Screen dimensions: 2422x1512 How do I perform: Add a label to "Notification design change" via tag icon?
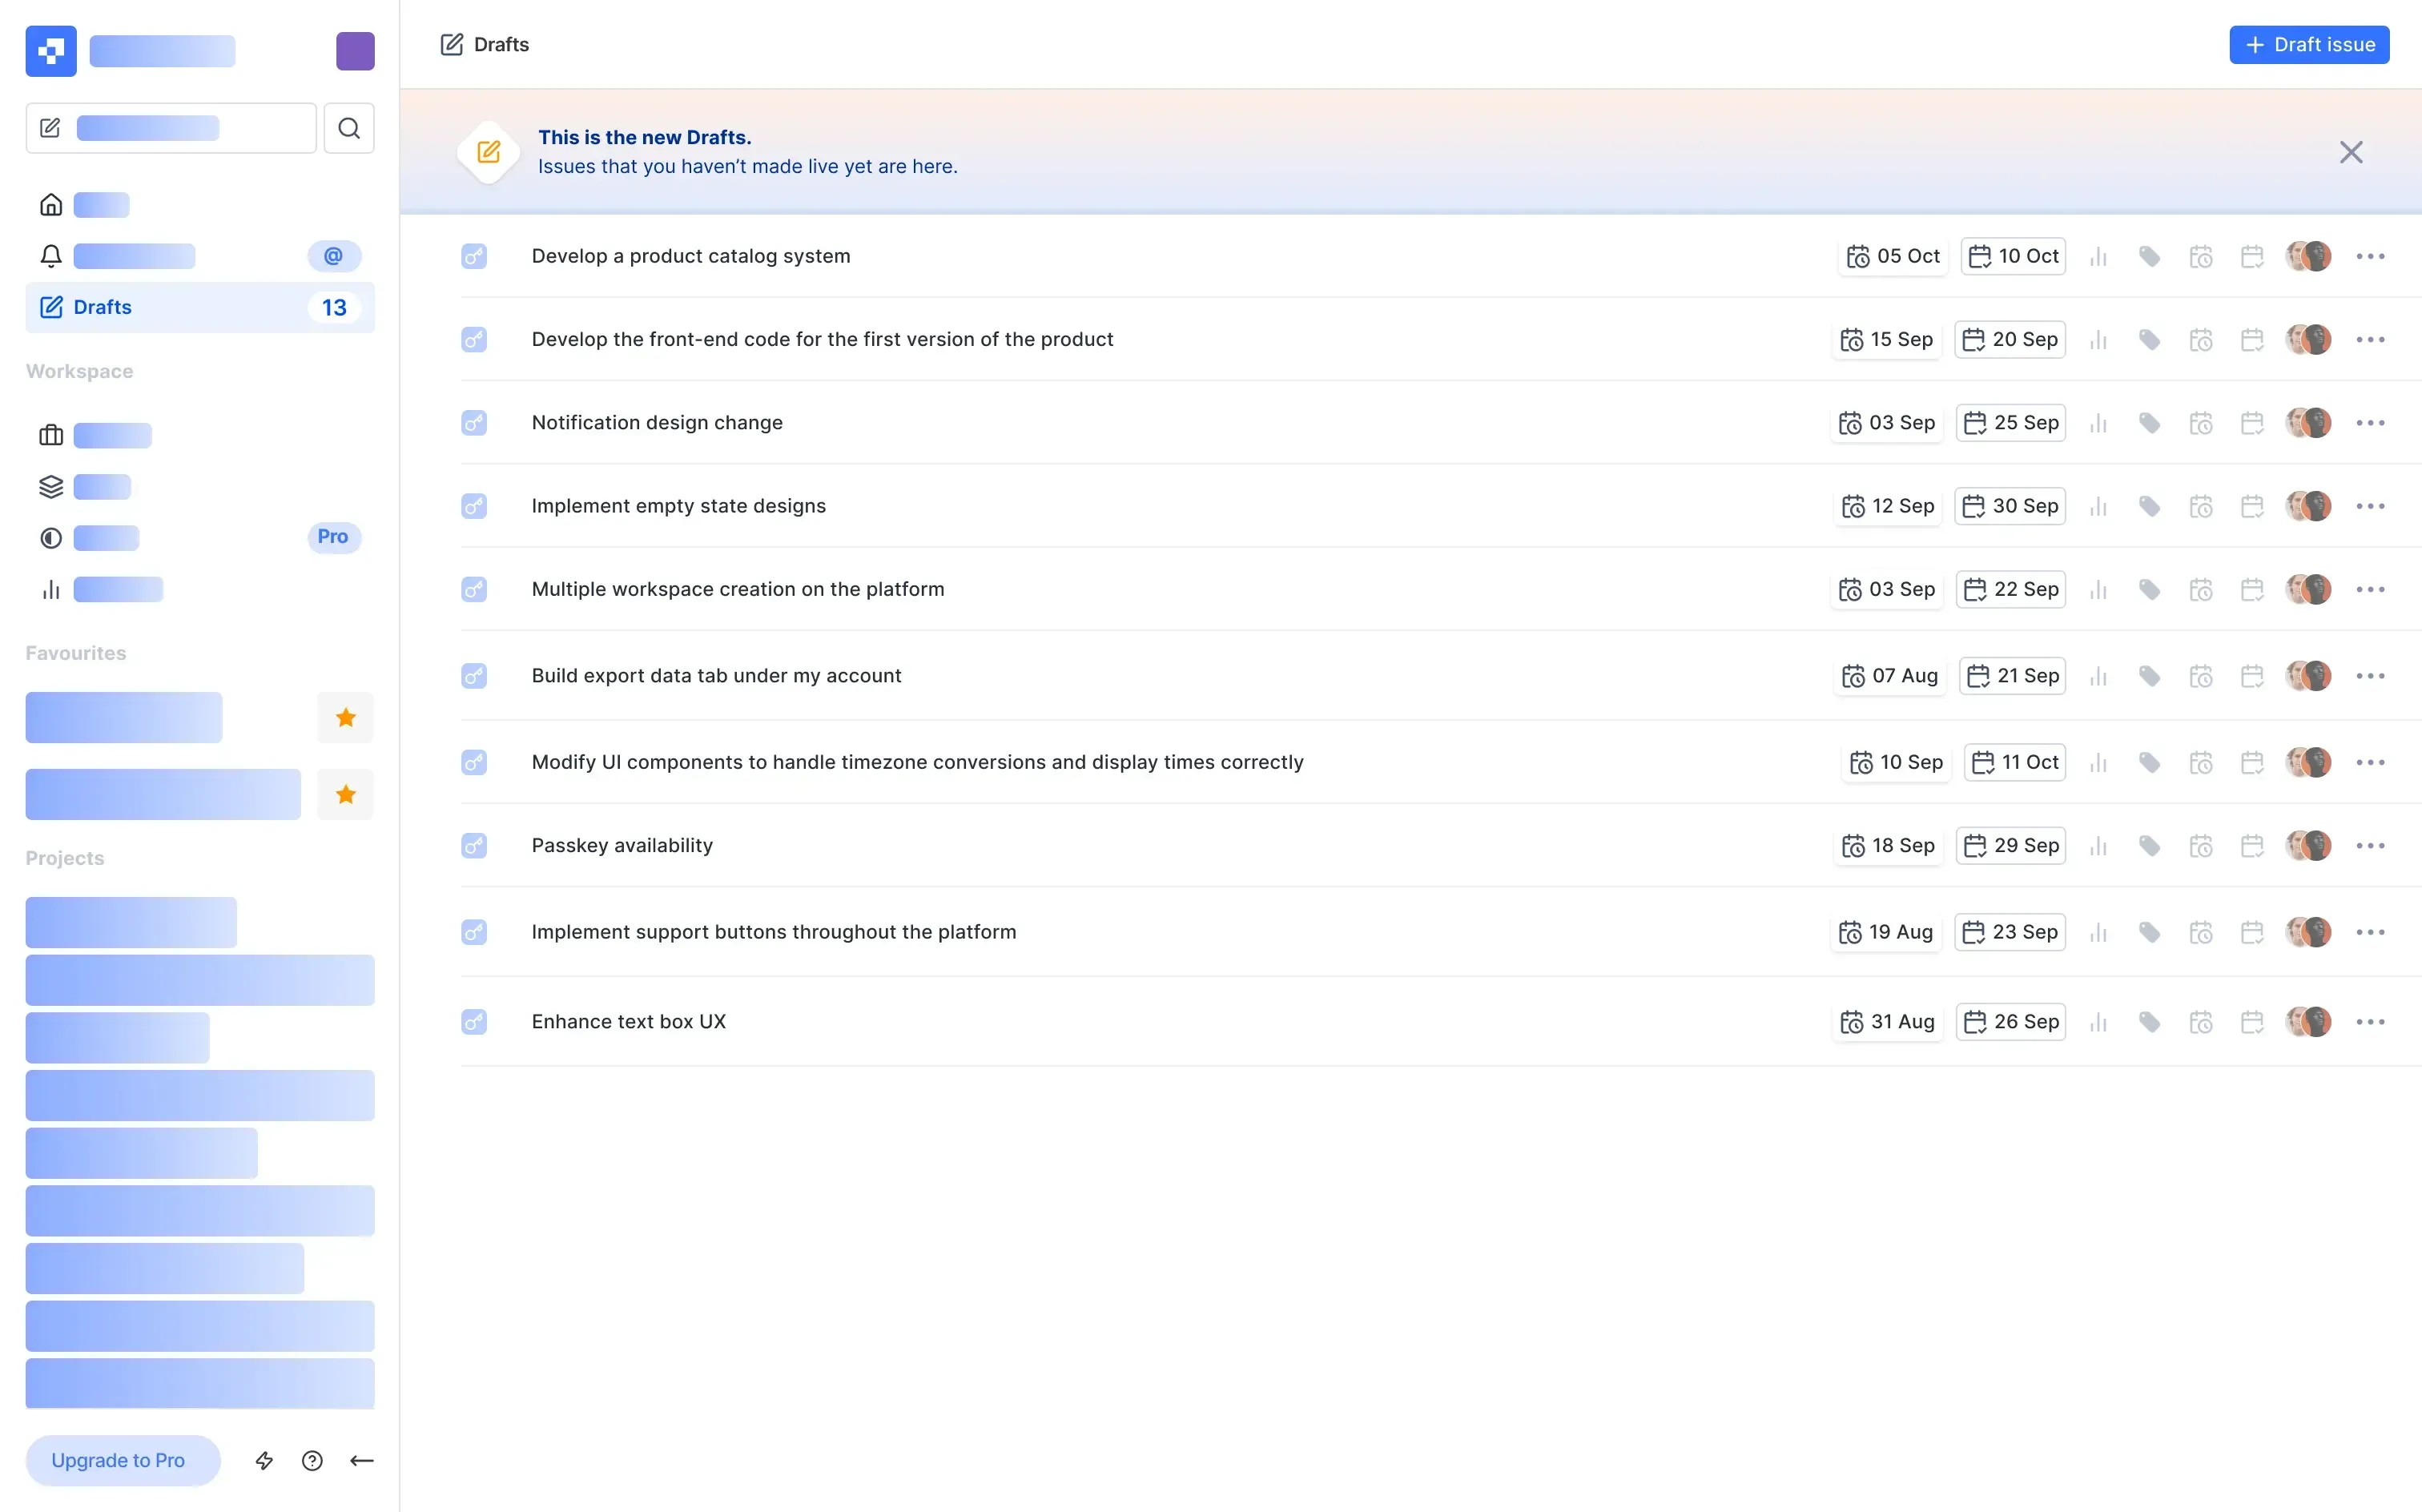coord(2148,422)
